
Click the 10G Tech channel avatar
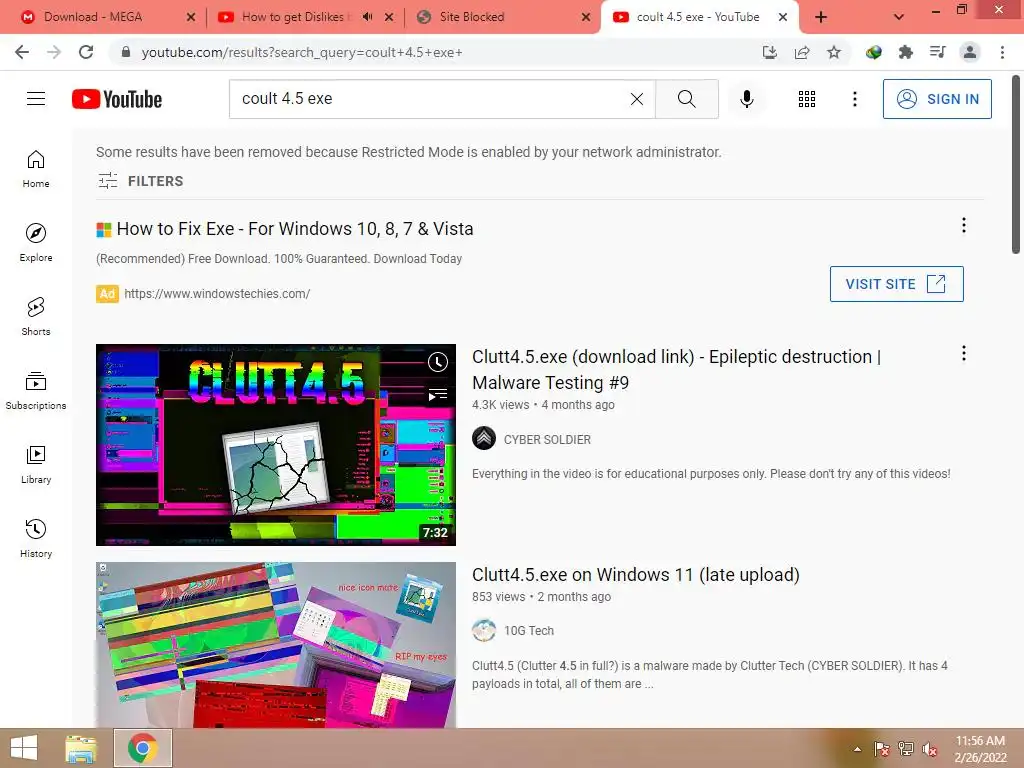484,630
